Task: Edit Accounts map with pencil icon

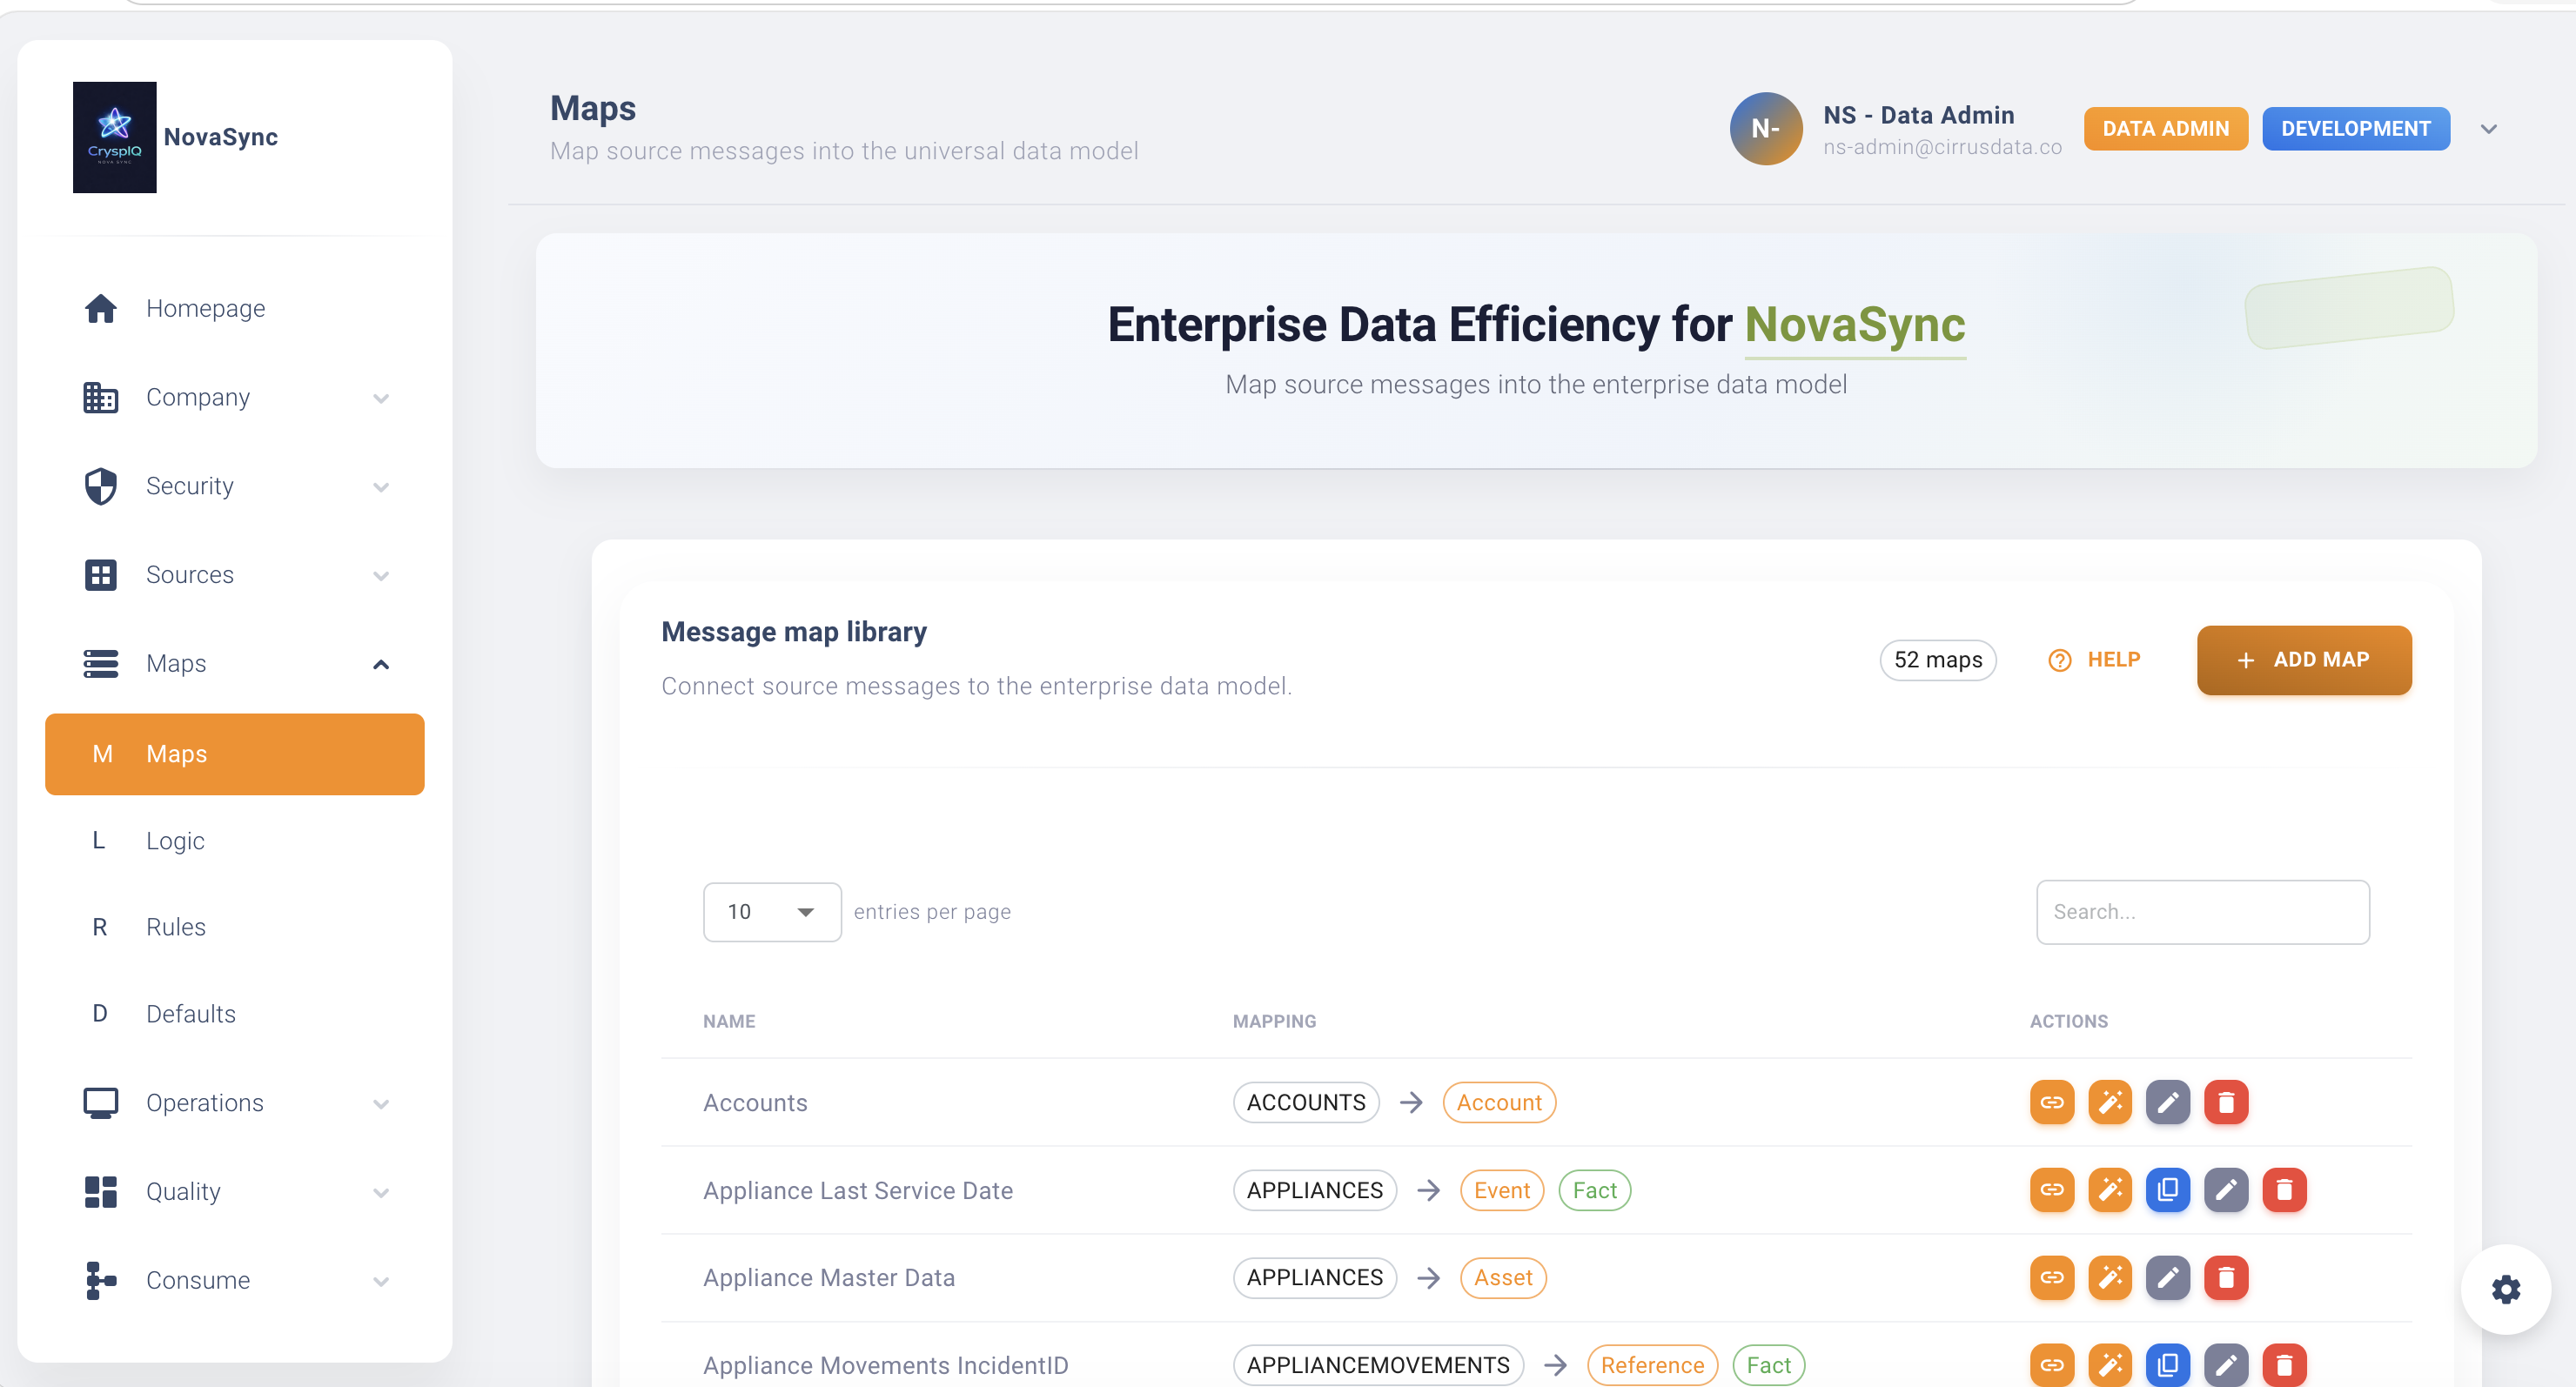Action: point(2168,1103)
